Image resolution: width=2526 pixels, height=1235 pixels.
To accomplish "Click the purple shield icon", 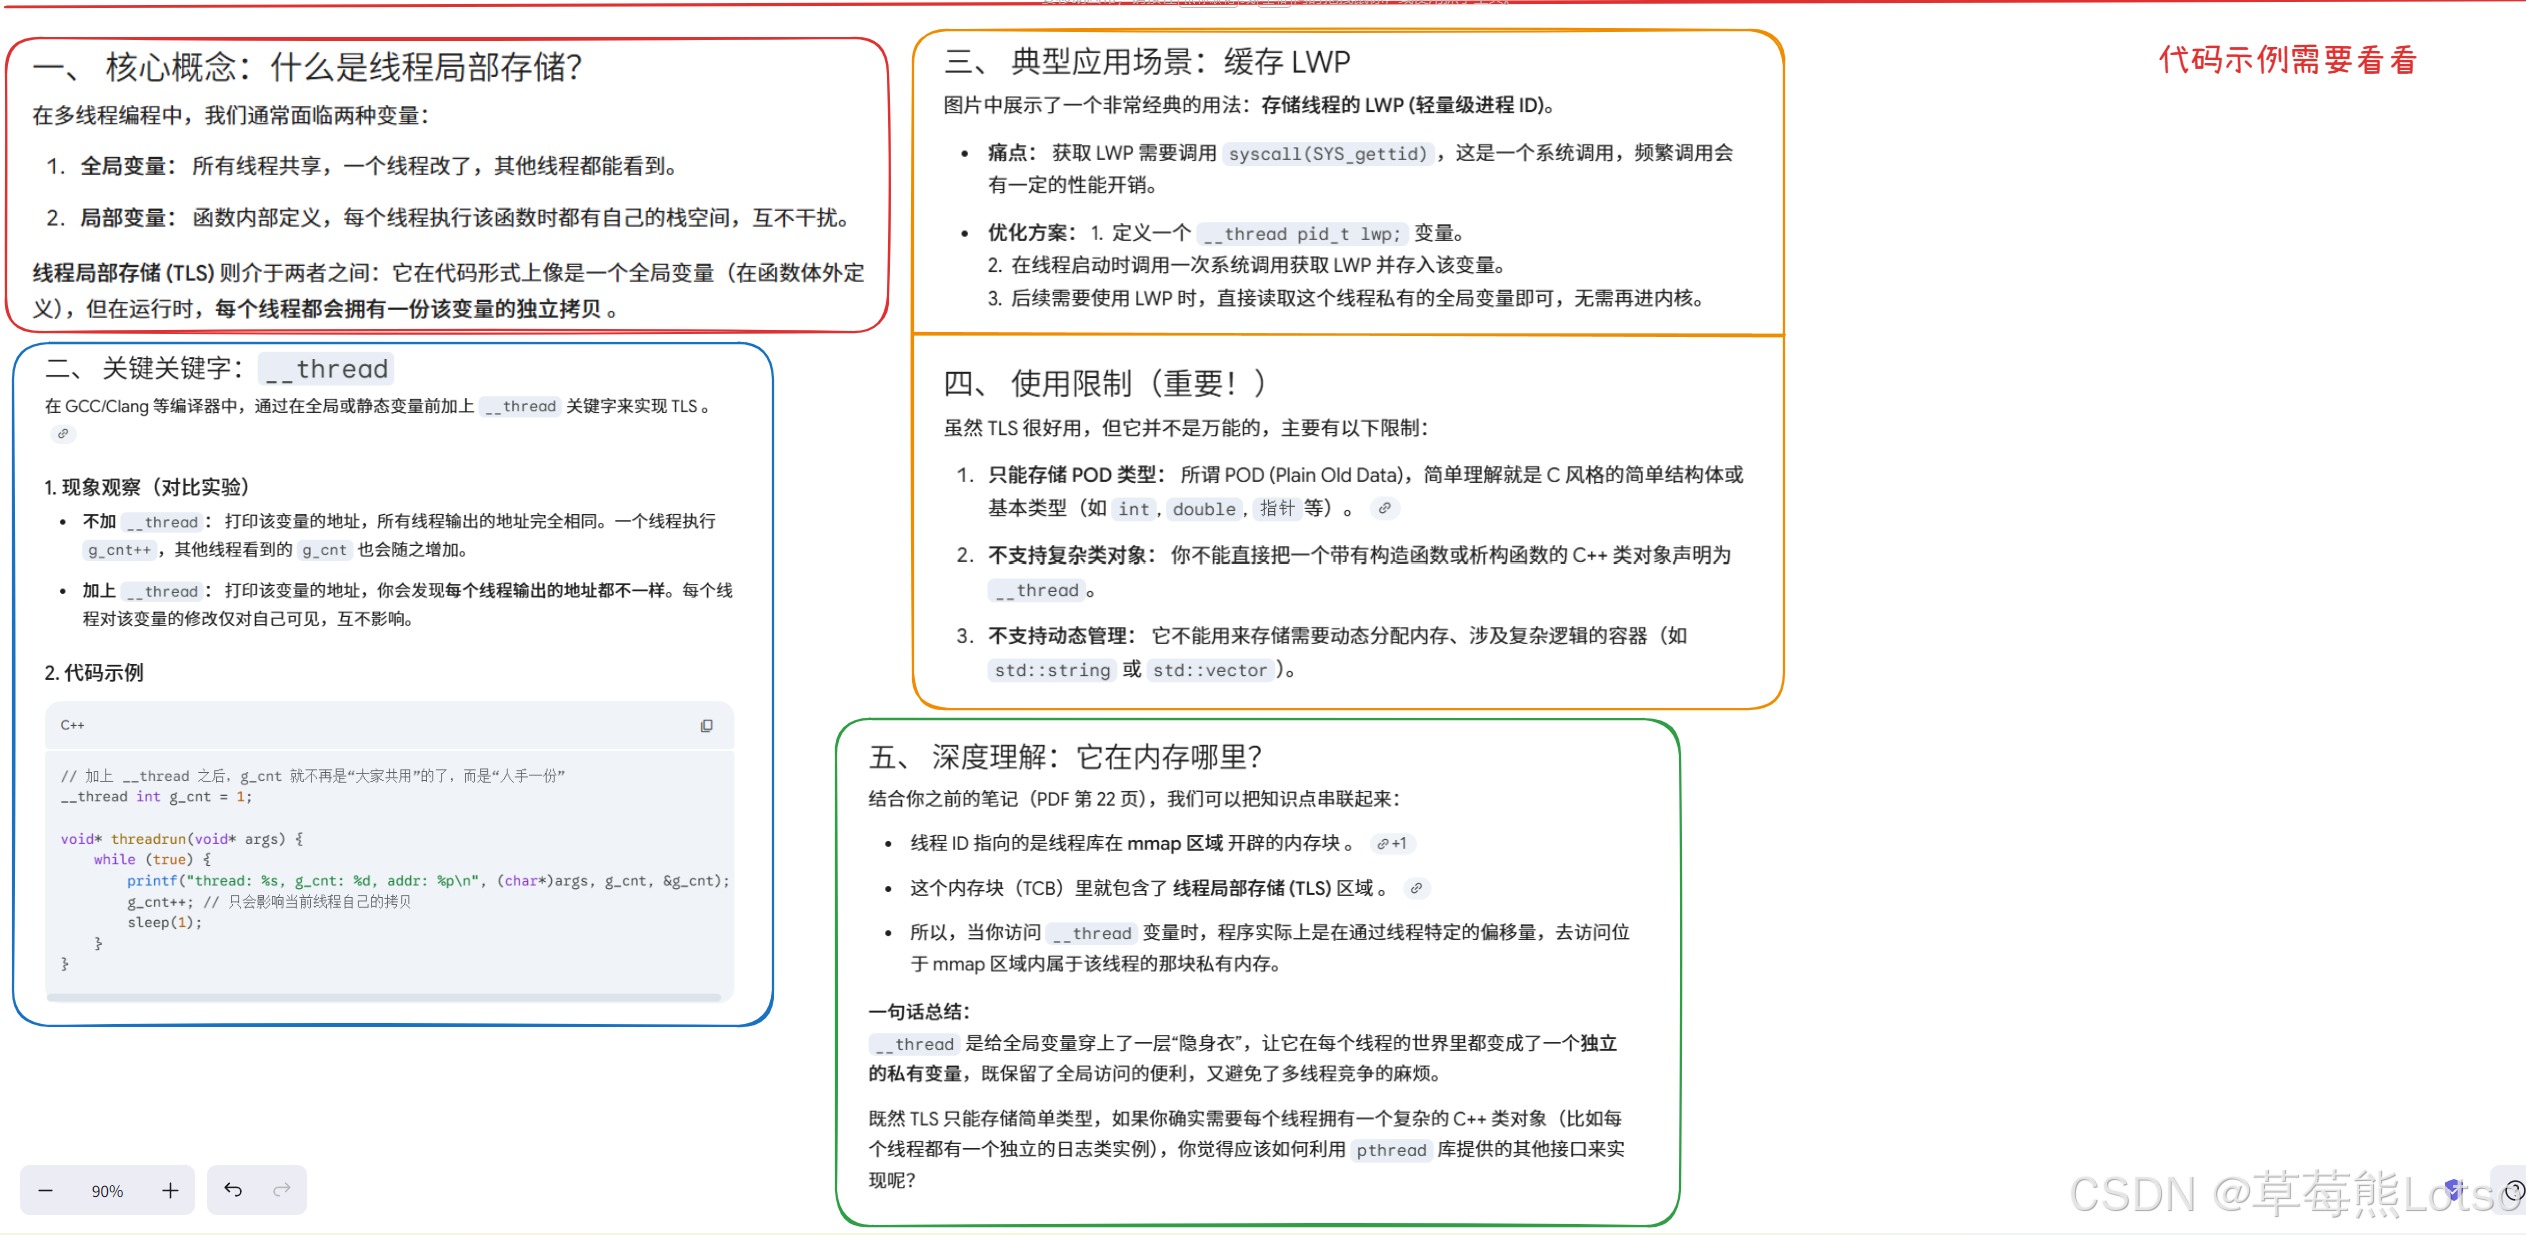I will (x=2452, y=1189).
